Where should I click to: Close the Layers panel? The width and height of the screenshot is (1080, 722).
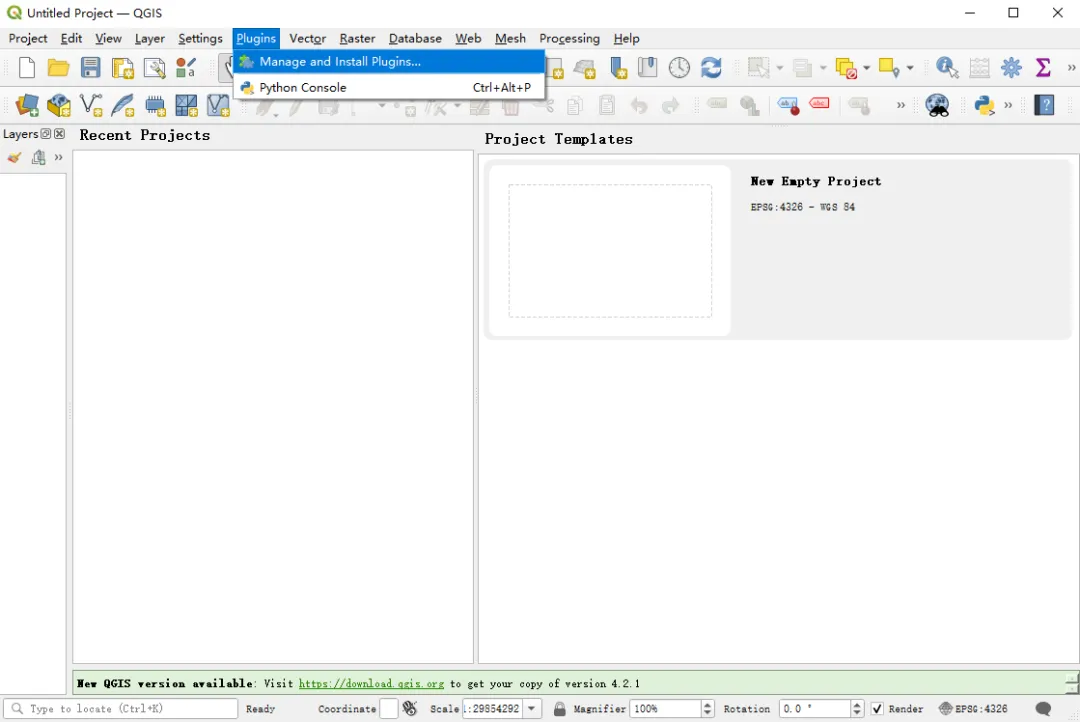point(59,134)
